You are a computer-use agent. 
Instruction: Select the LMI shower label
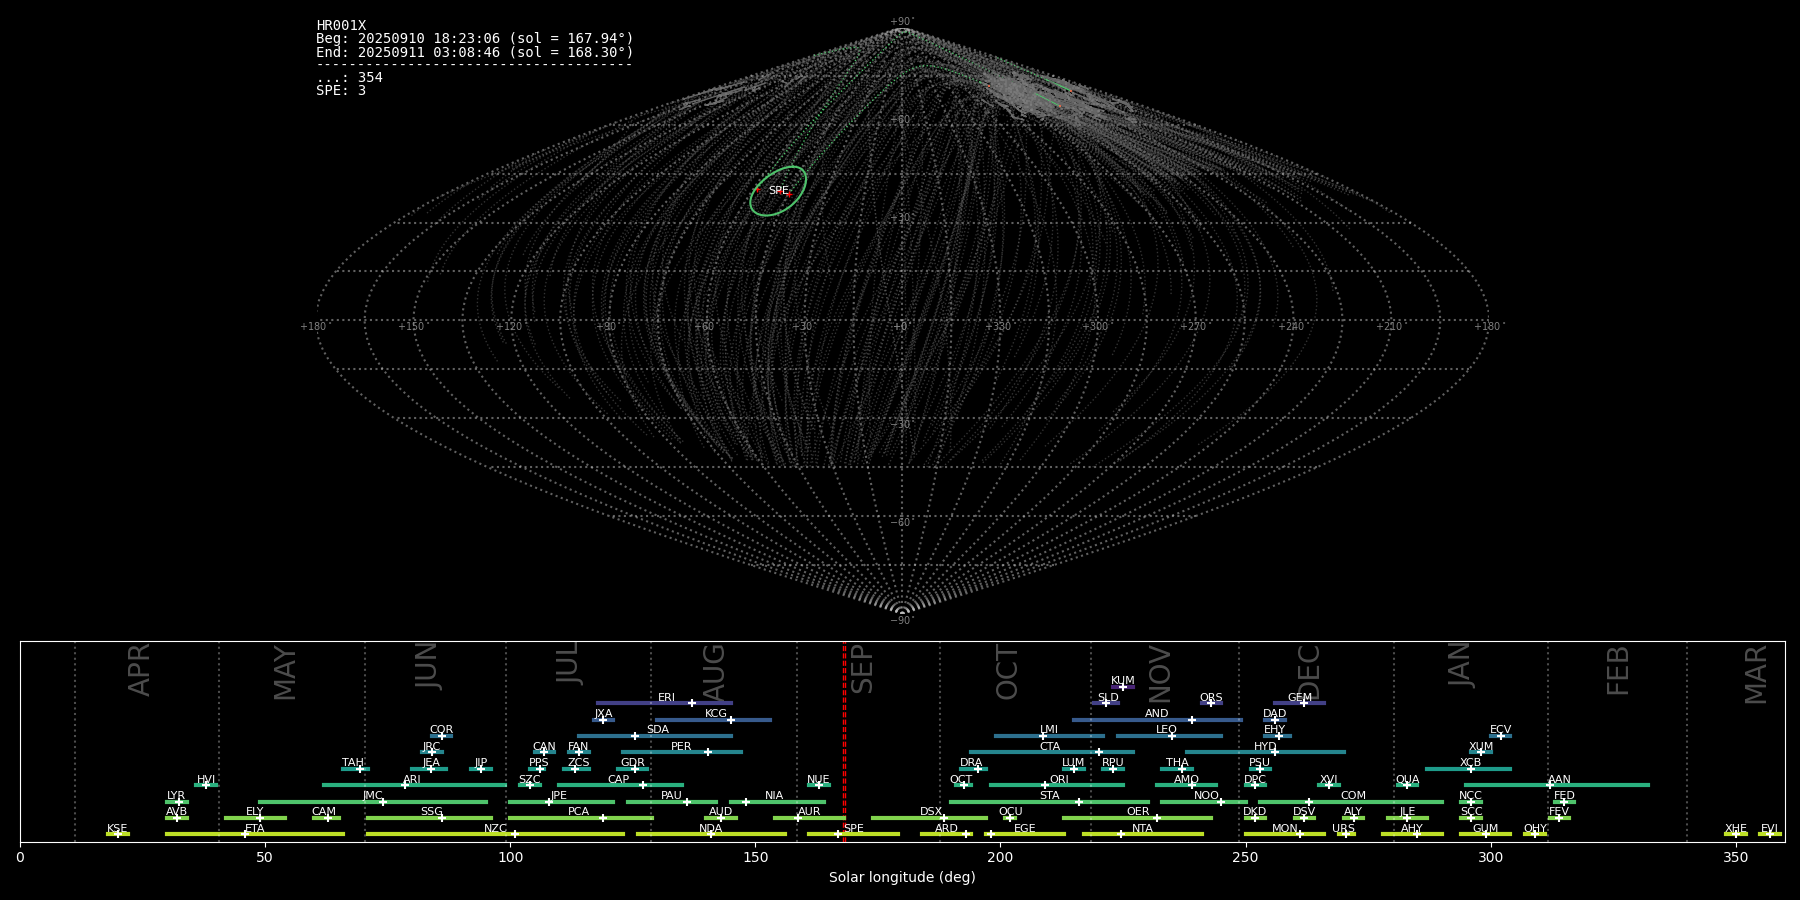(x=1048, y=730)
